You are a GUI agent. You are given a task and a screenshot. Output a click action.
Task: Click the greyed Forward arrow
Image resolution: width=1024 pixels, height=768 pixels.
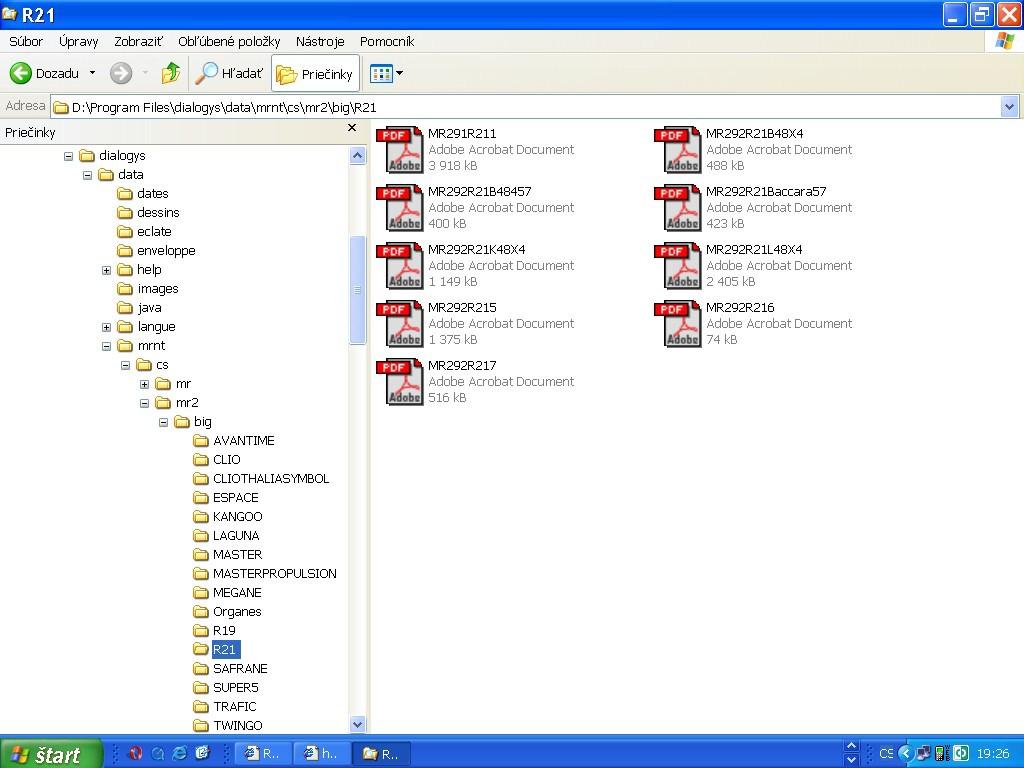coord(121,73)
